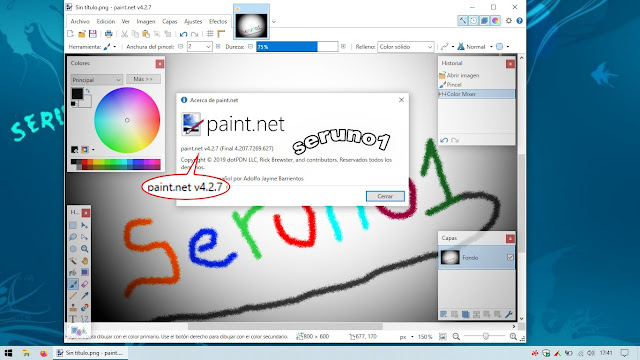Open the Efectos menu

[x=218, y=21]
